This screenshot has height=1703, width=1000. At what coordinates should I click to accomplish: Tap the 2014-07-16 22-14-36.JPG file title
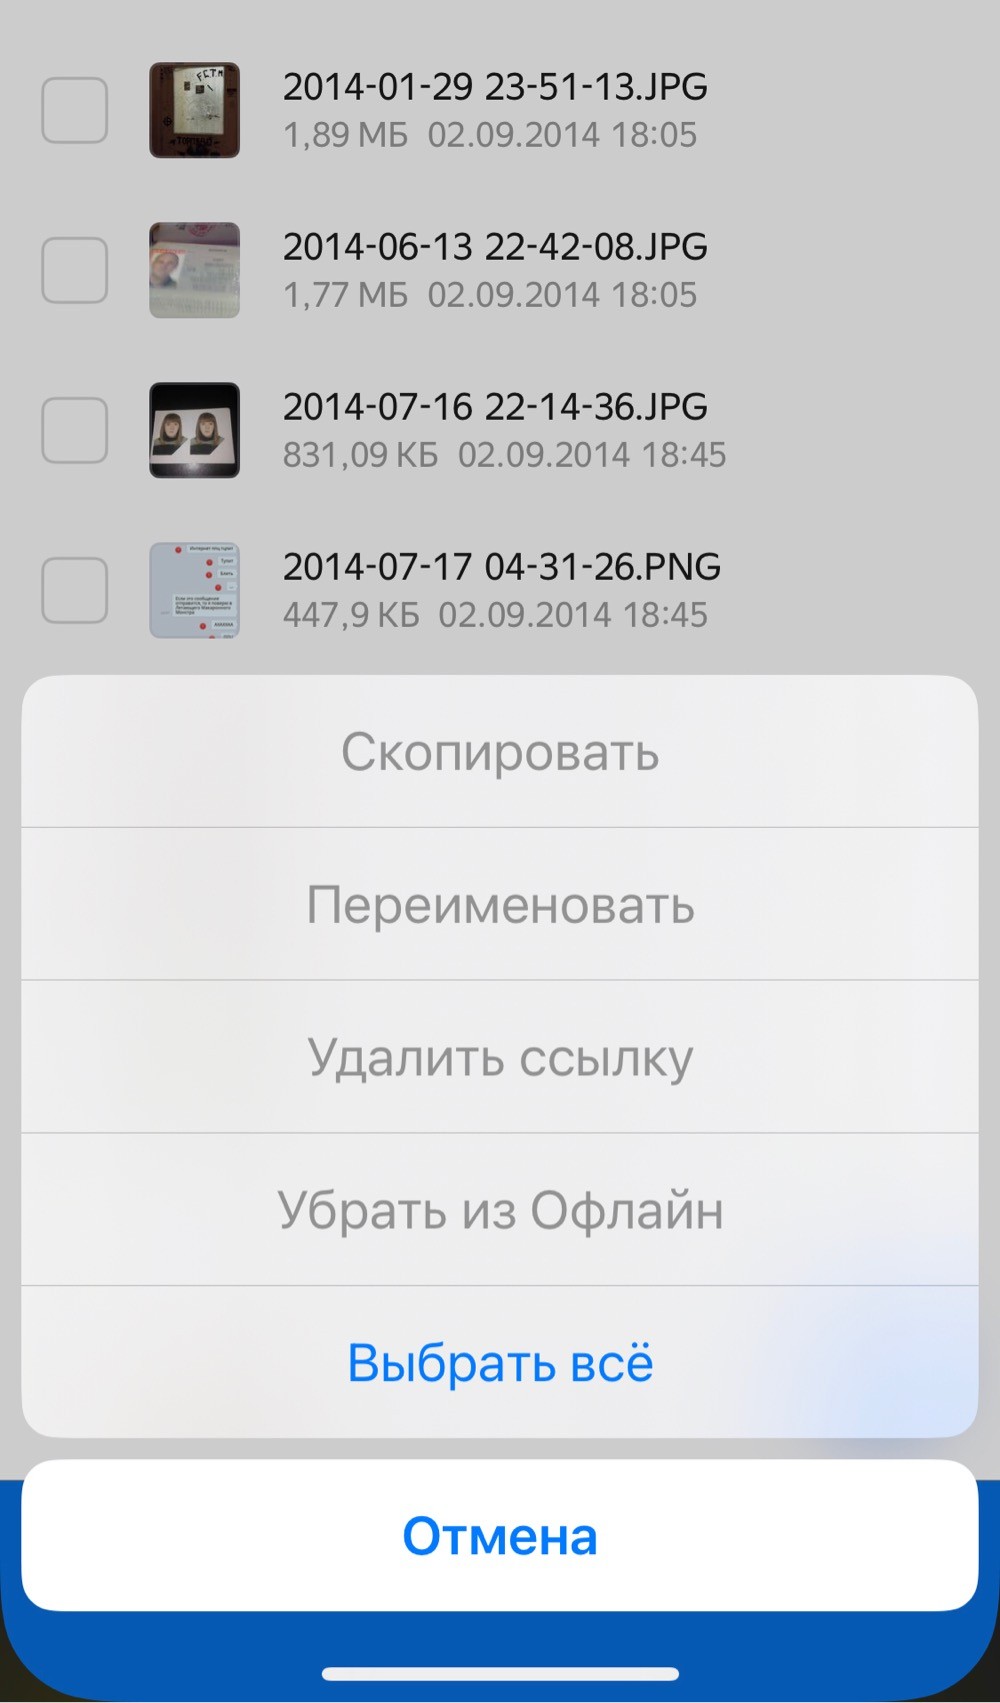tap(495, 407)
